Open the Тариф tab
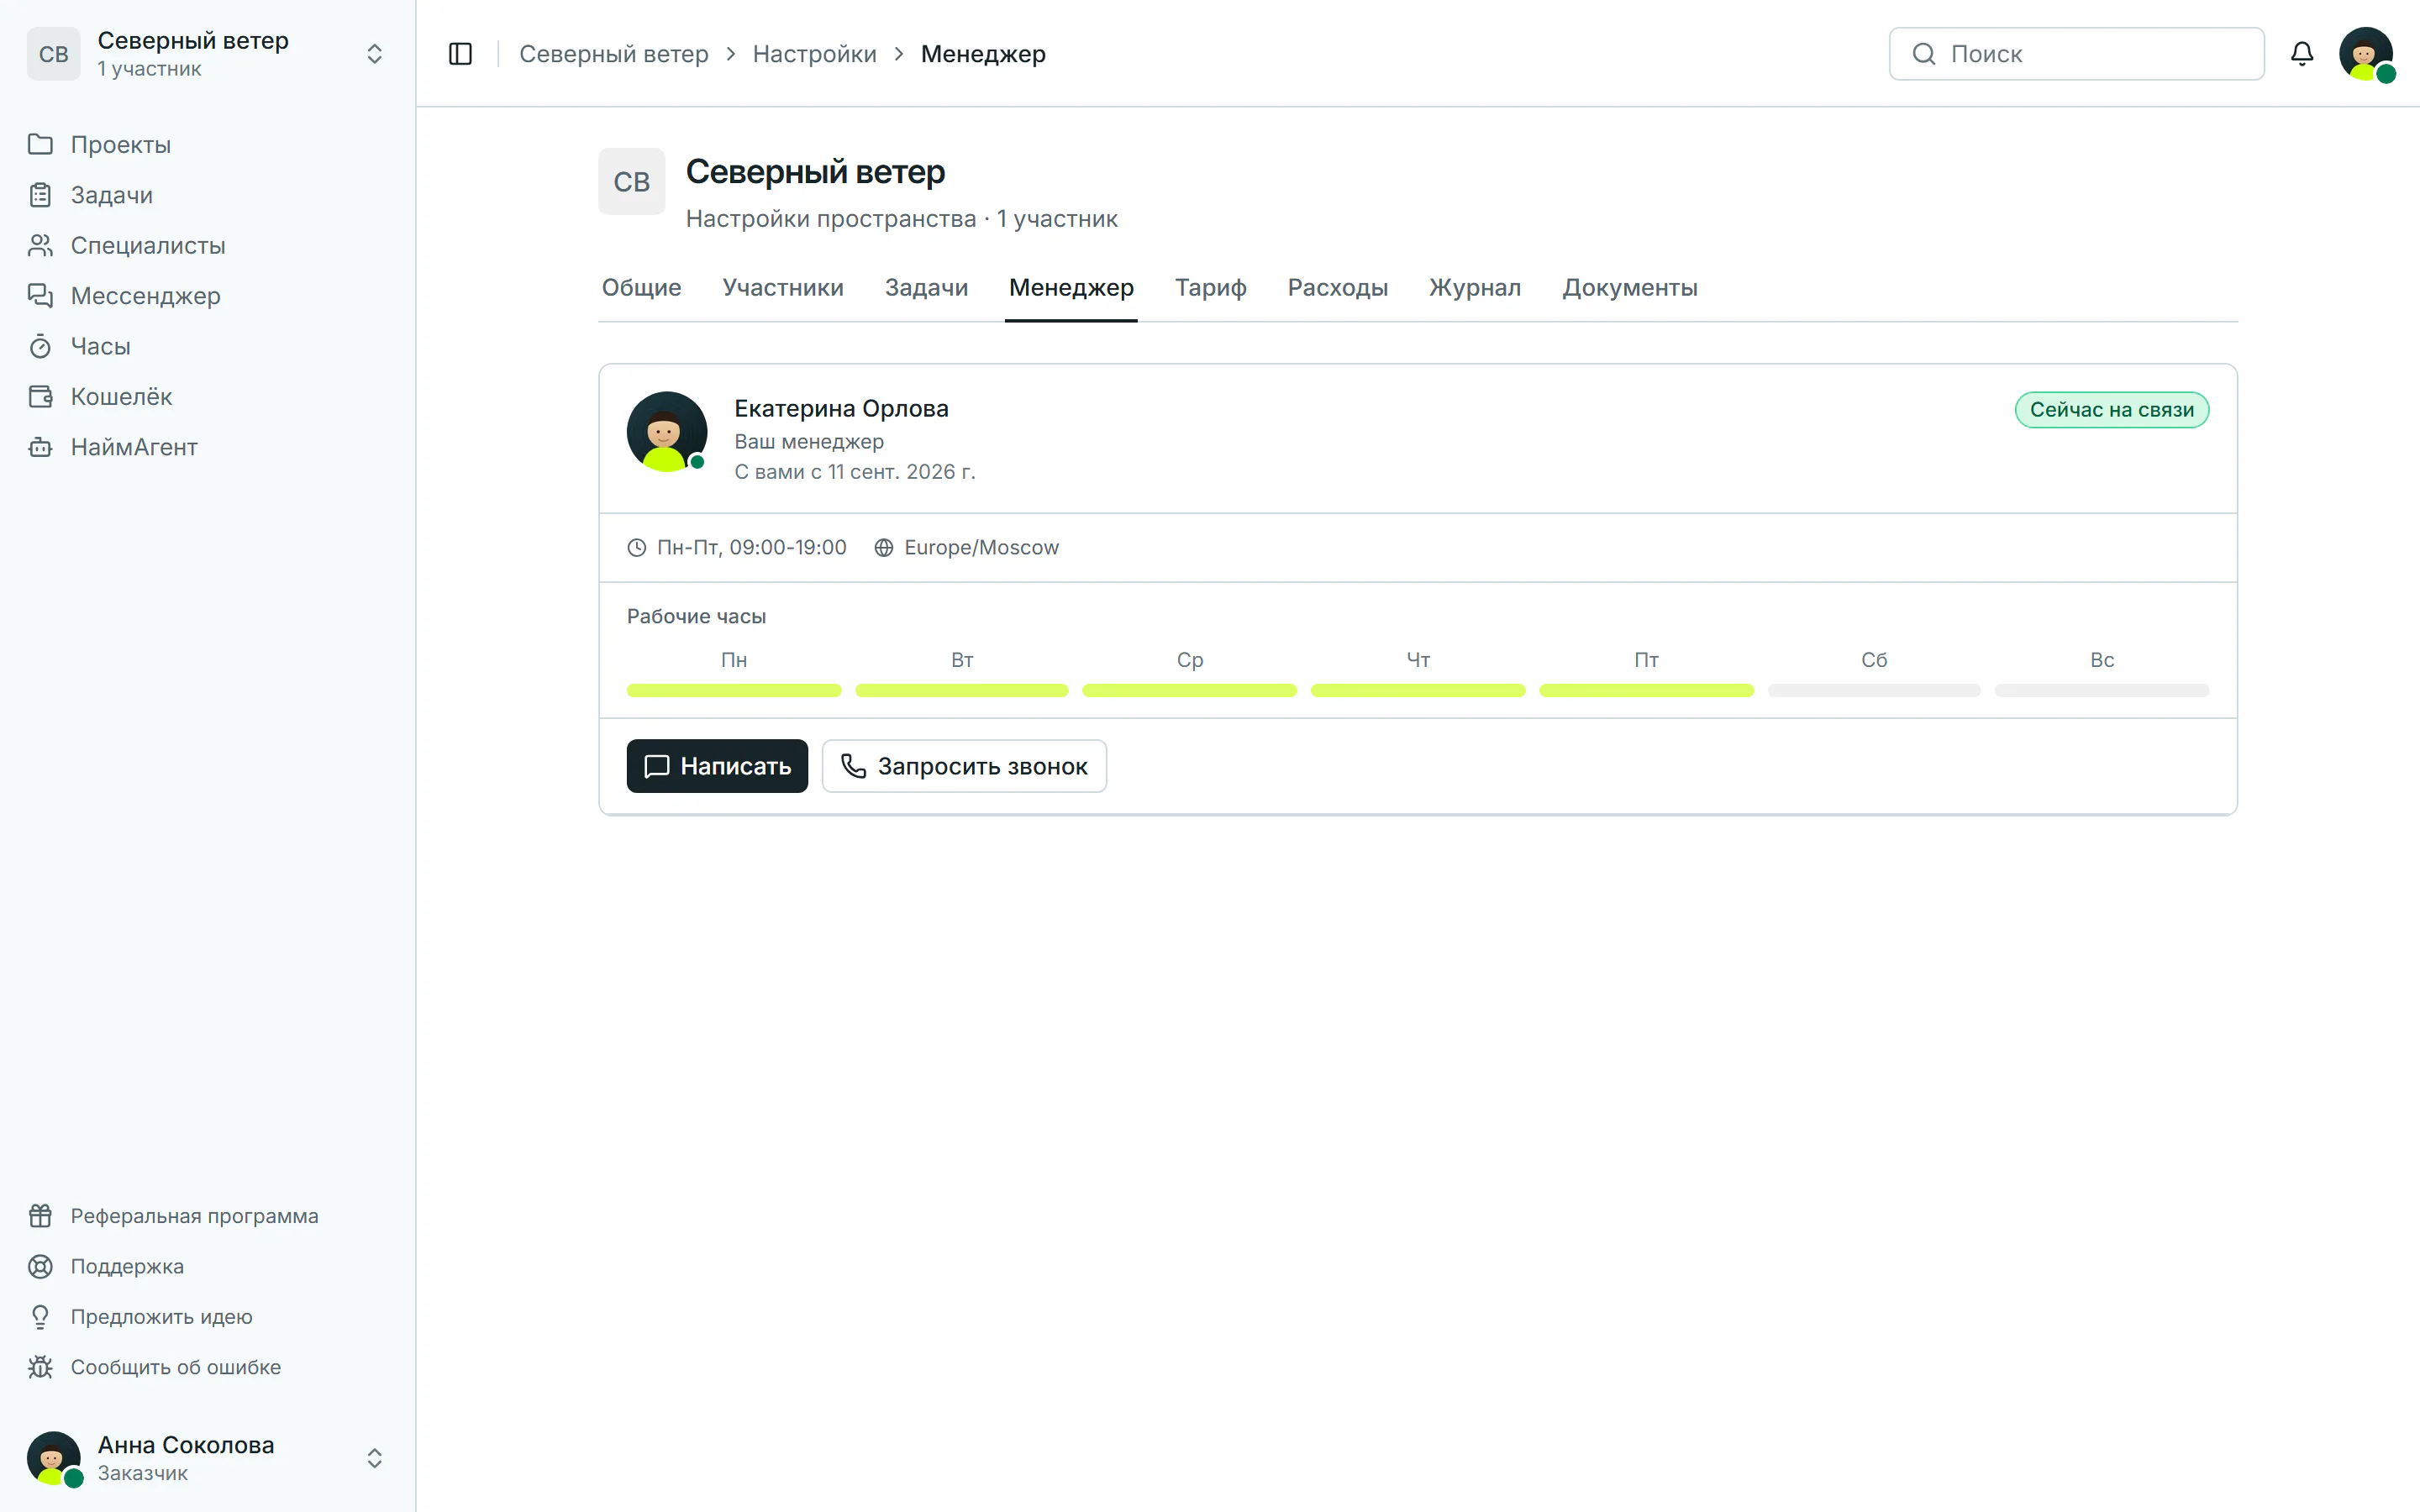This screenshot has height=1512, width=2420. (1210, 288)
